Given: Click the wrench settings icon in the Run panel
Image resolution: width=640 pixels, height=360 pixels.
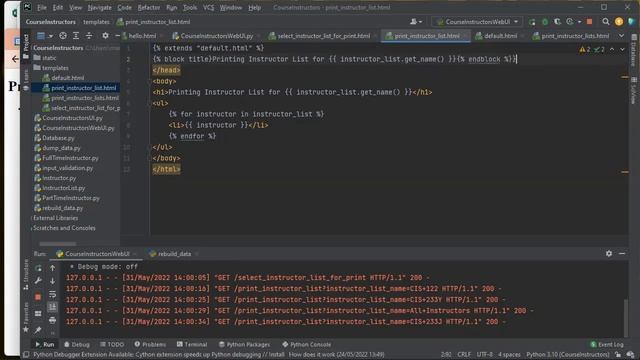Looking at the screenshot, I should click(38, 281).
